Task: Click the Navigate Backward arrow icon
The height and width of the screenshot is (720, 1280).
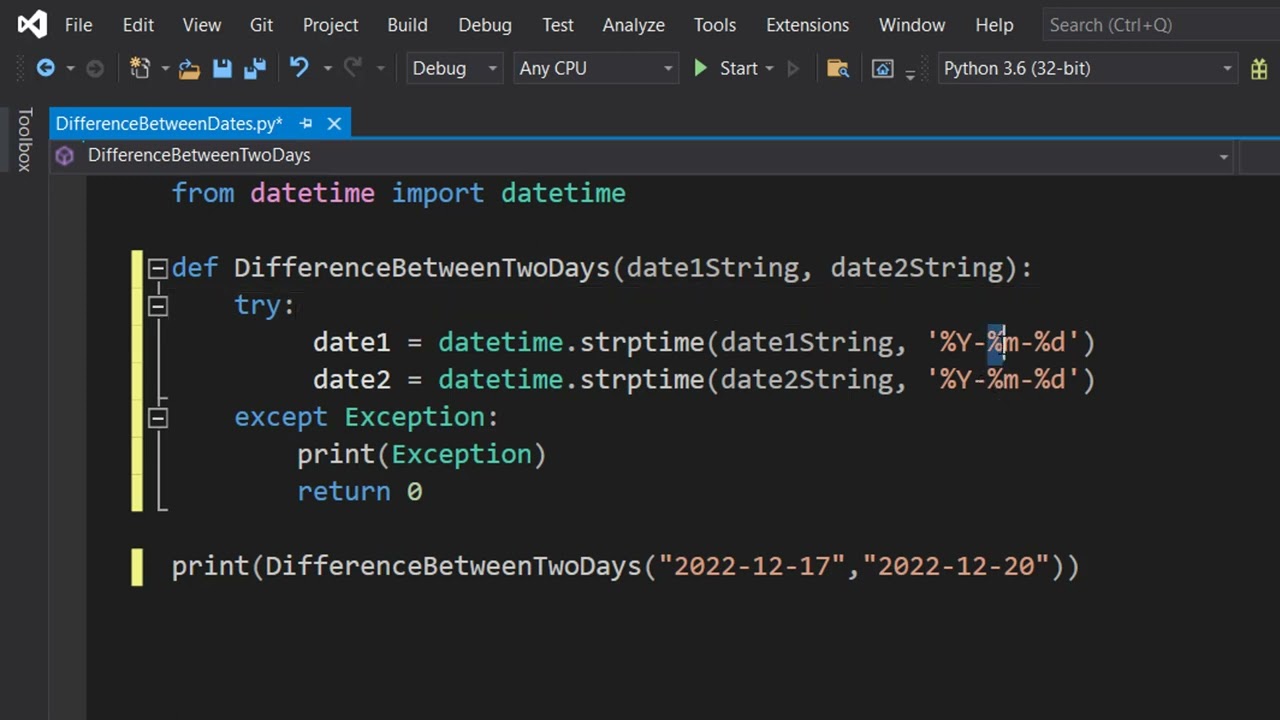Action: [45, 68]
